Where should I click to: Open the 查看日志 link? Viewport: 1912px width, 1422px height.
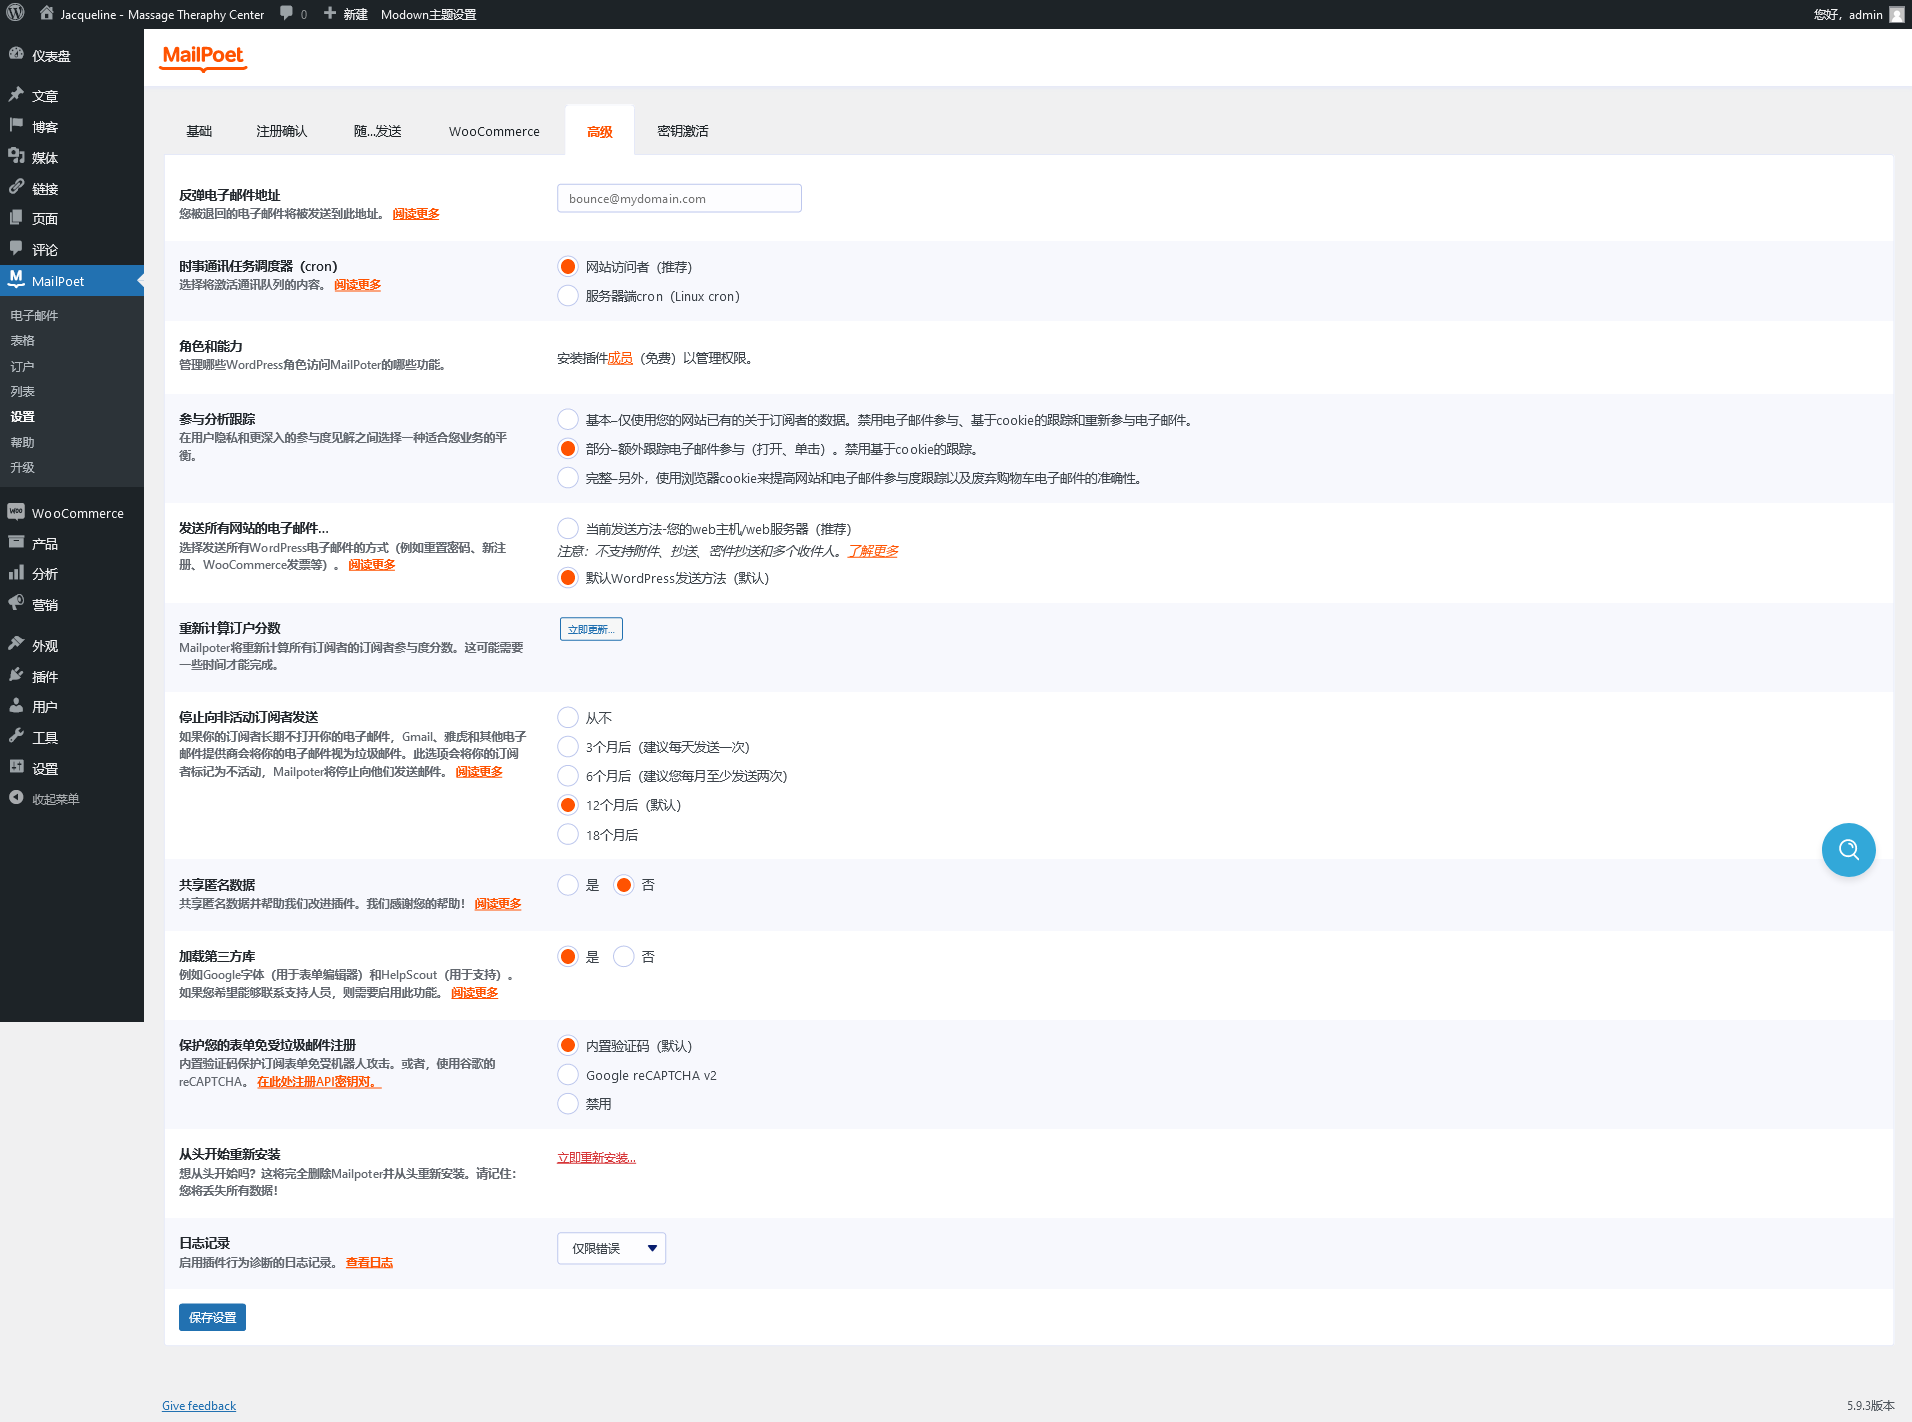[369, 1263]
